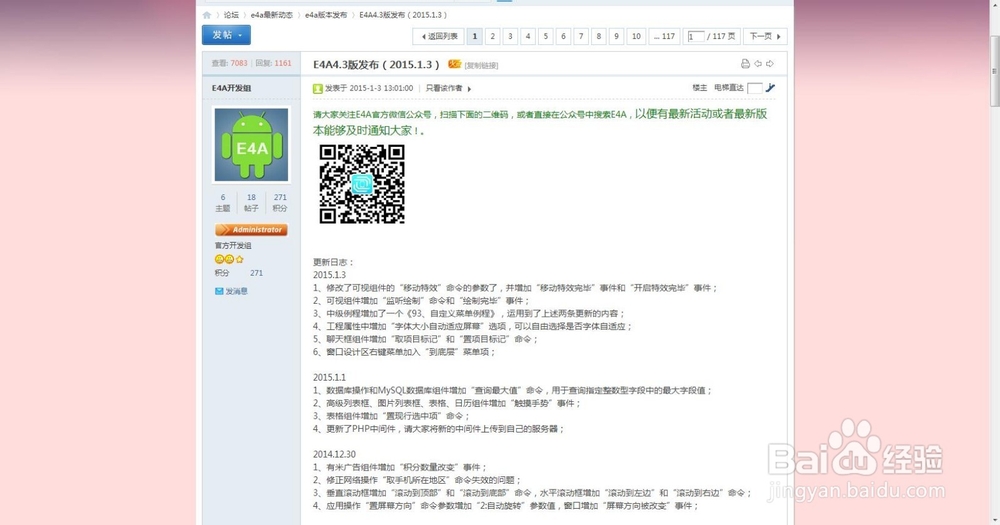Click reply count 1161

(283, 63)
